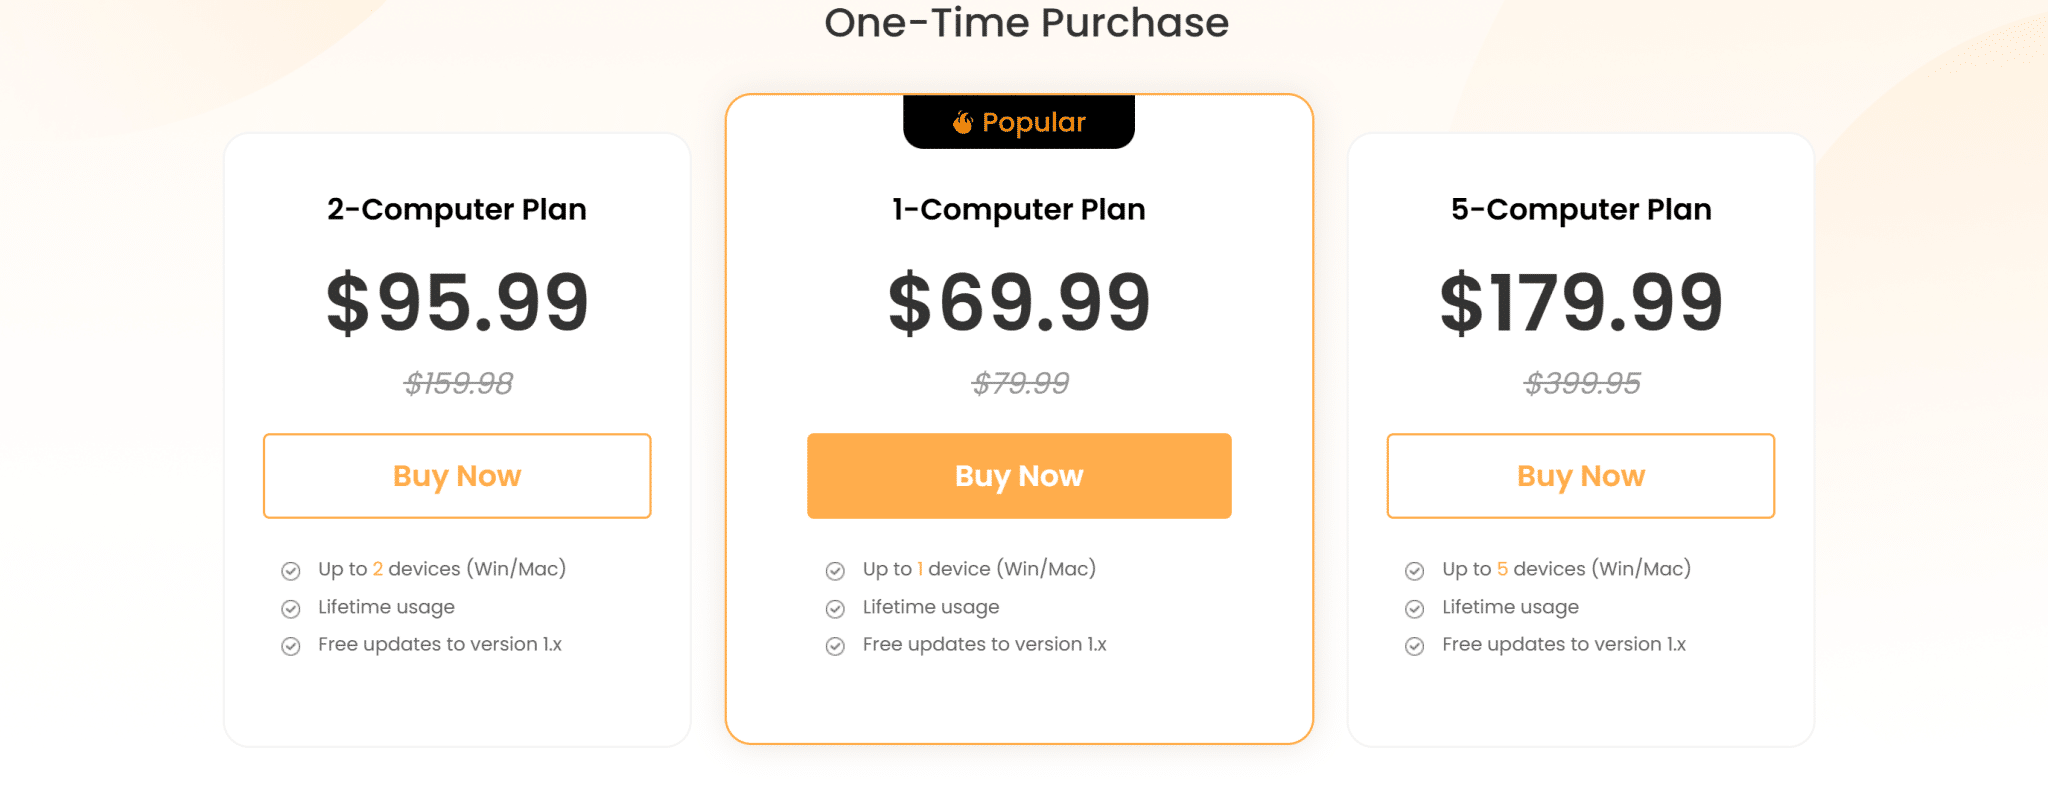
Task: Click the Popular badge label
Action: (x=1033, y=122)
